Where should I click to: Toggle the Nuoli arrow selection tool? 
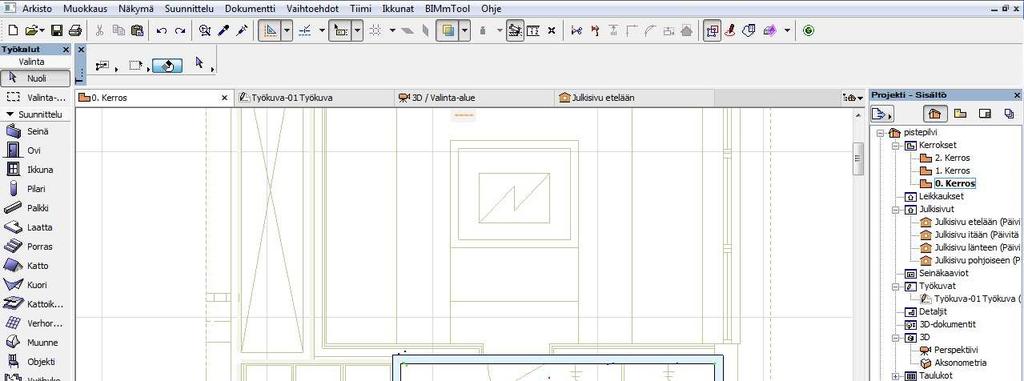pos(35,78)
